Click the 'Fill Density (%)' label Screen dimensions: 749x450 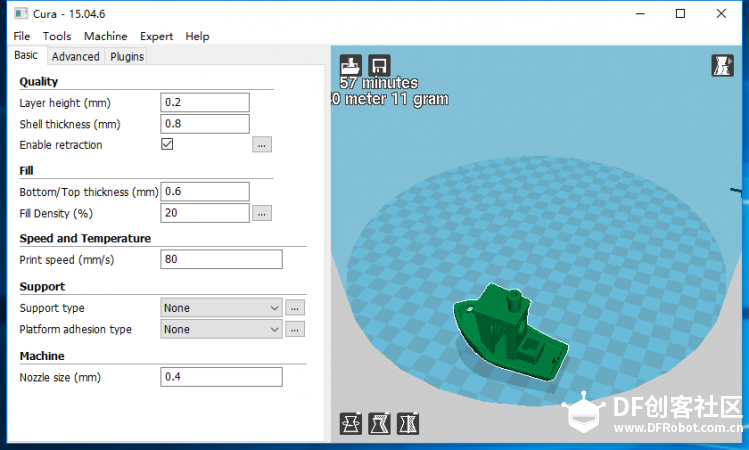[x=56, y=214]
